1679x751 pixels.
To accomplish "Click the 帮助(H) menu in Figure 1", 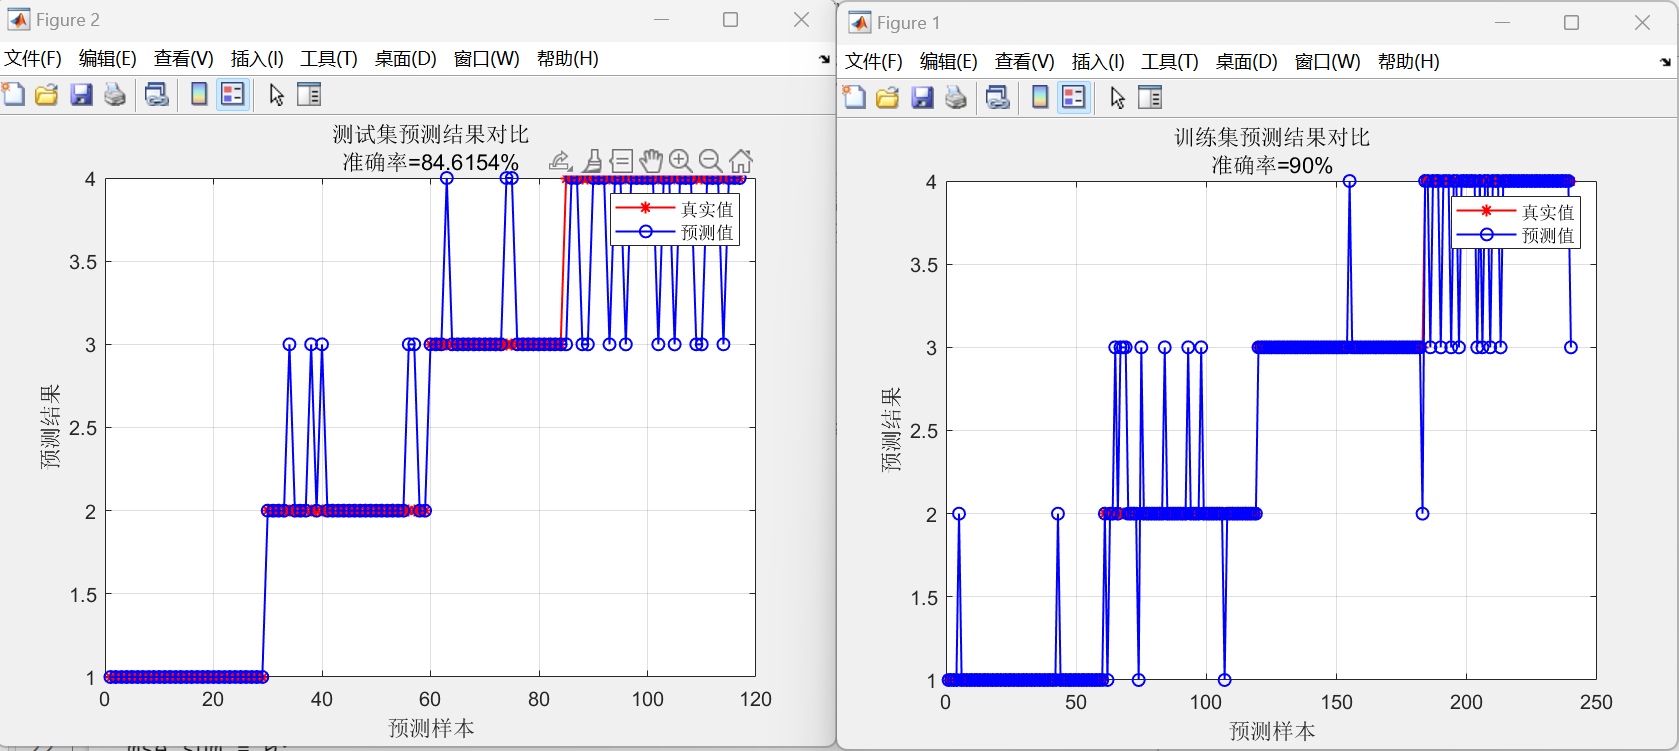I will tap(1408, 62).
